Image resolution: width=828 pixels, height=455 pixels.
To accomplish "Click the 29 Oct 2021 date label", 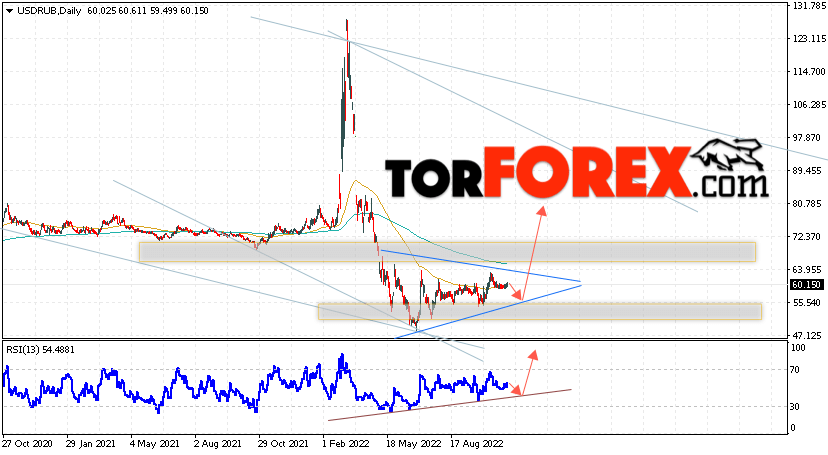I will tap(283, 444).
